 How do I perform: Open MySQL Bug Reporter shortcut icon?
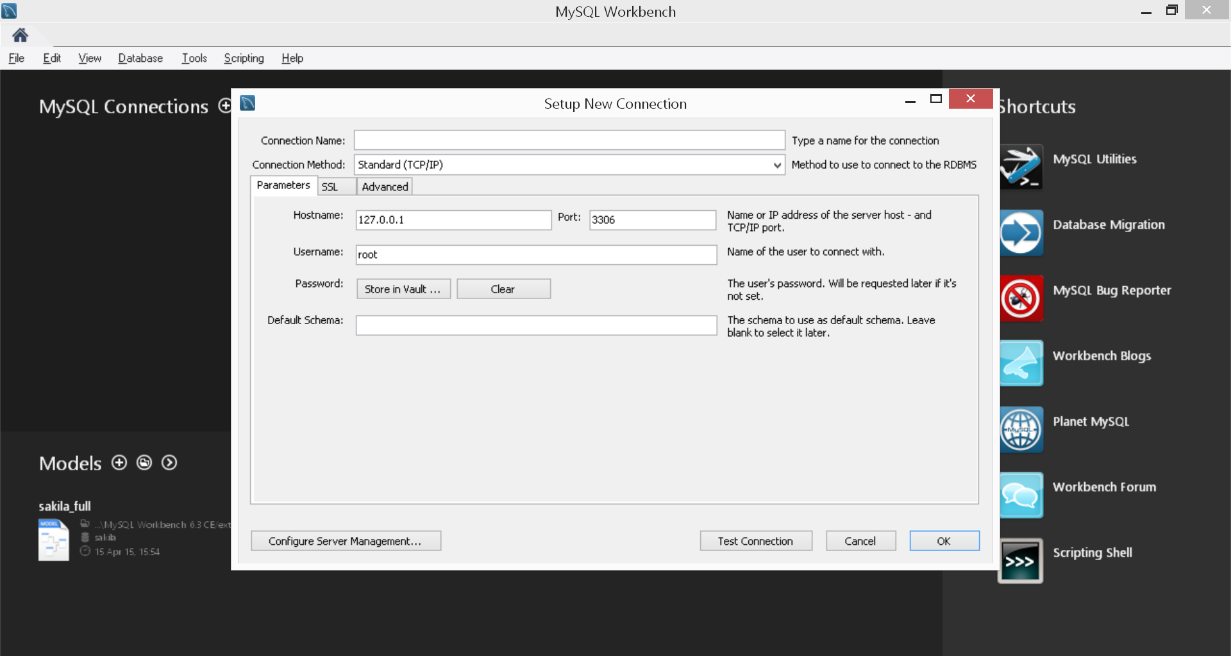pyautogui.click(x=1021, y=298)
